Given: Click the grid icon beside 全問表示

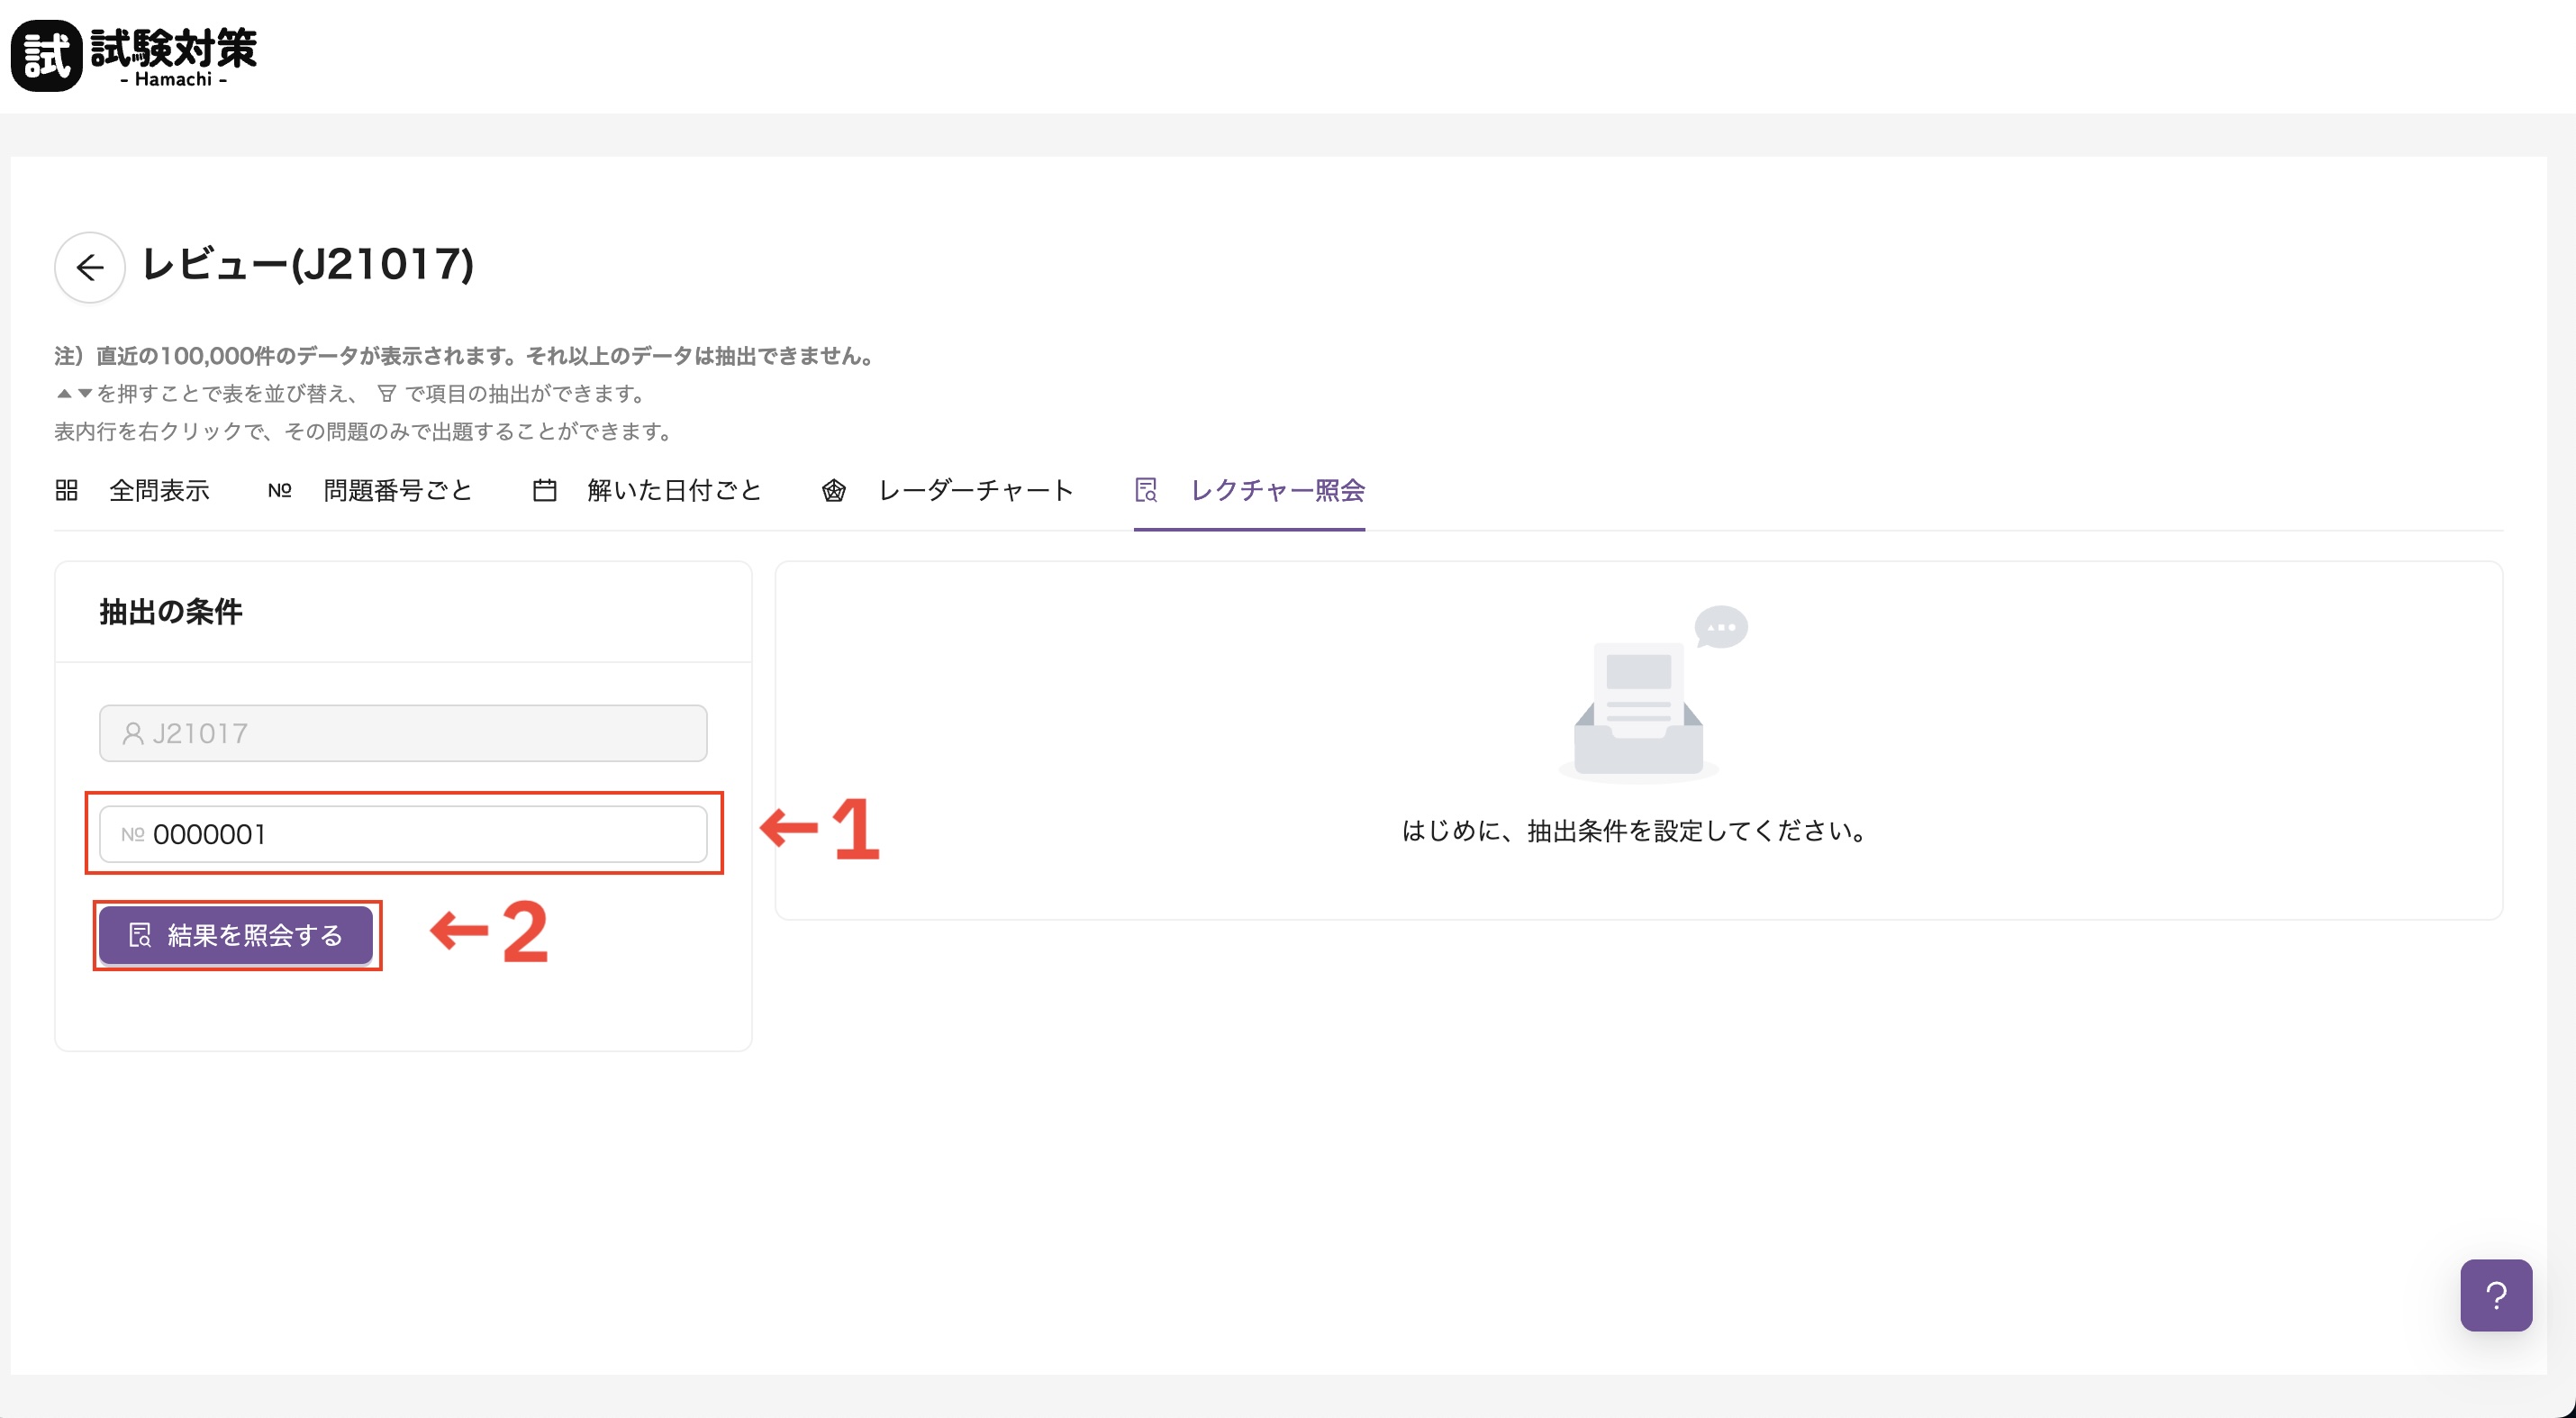Looking at the screenshot, I should [x=66, y=490].
